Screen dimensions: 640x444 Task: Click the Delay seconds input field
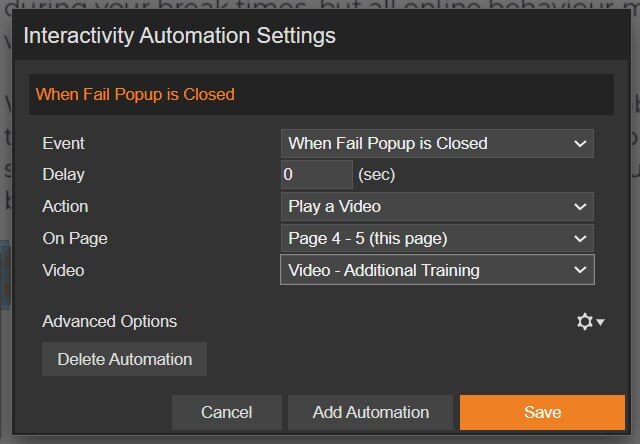[316, 174]
